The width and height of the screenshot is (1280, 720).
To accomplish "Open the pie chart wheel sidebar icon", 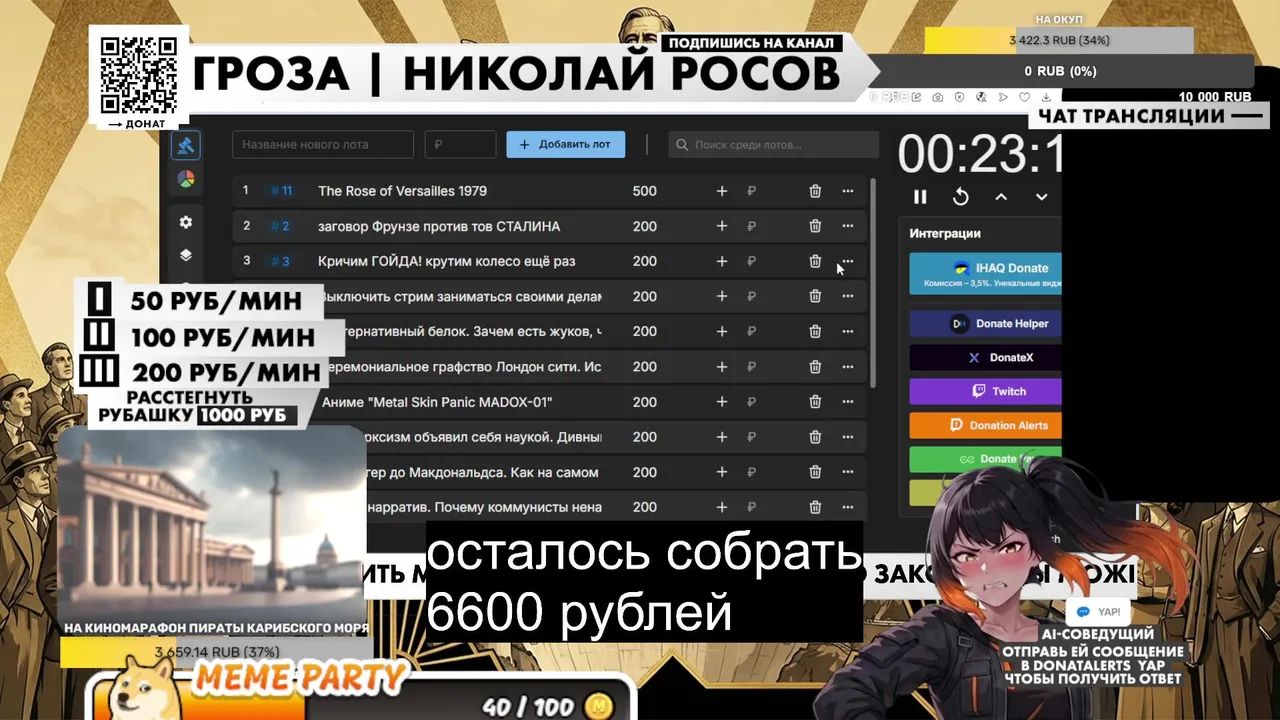I will pyautogui.click(x=186, y=179).
